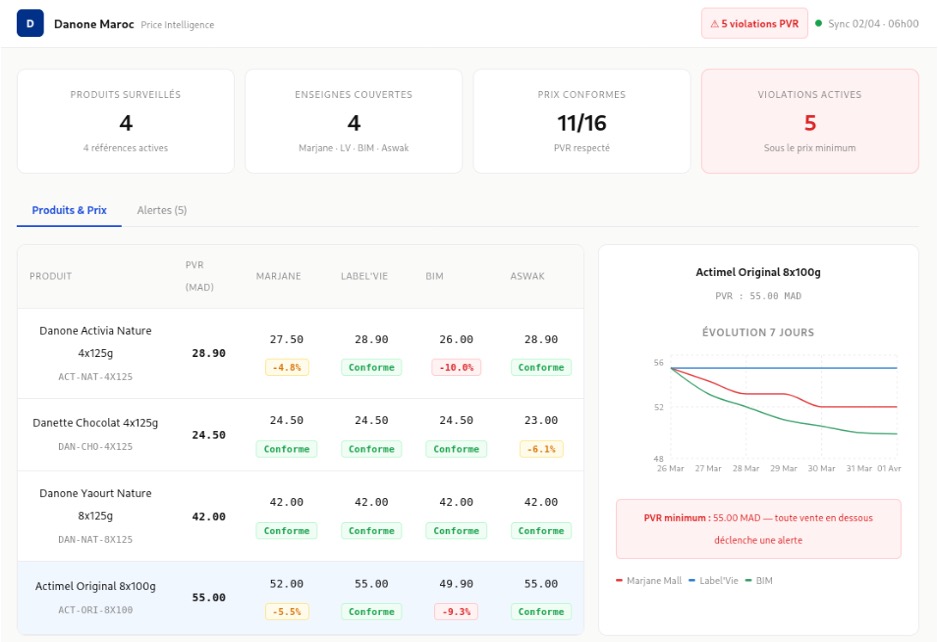Click the -6.1% Aswak badge for Danette
Screen dimensions: 938x642
(541, 449)
